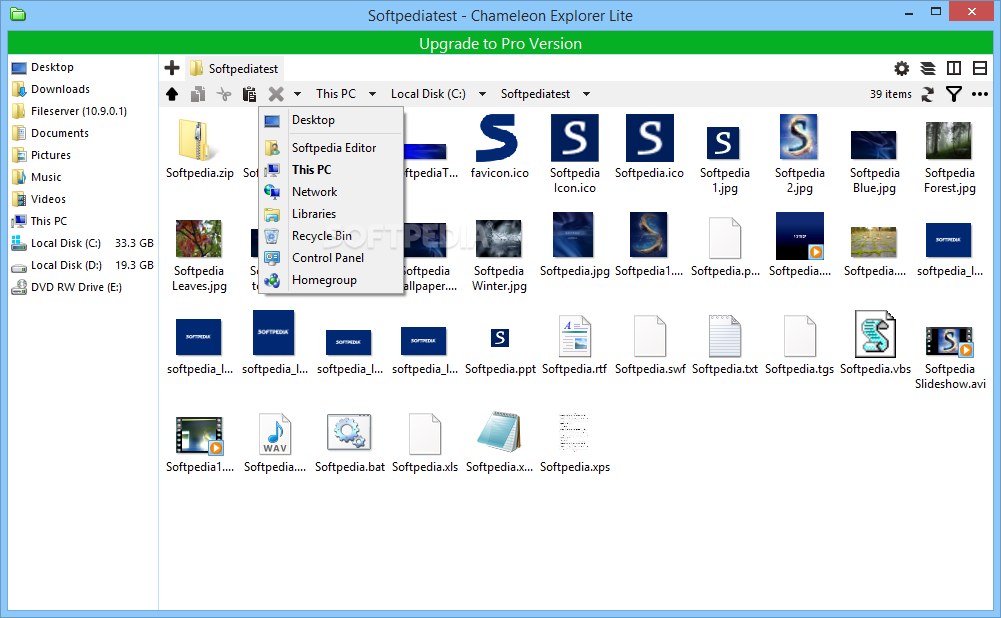The width and height of the screenshot is (1001, 618).
Task: Click the copy files toolbar icon
Action: 198,94
